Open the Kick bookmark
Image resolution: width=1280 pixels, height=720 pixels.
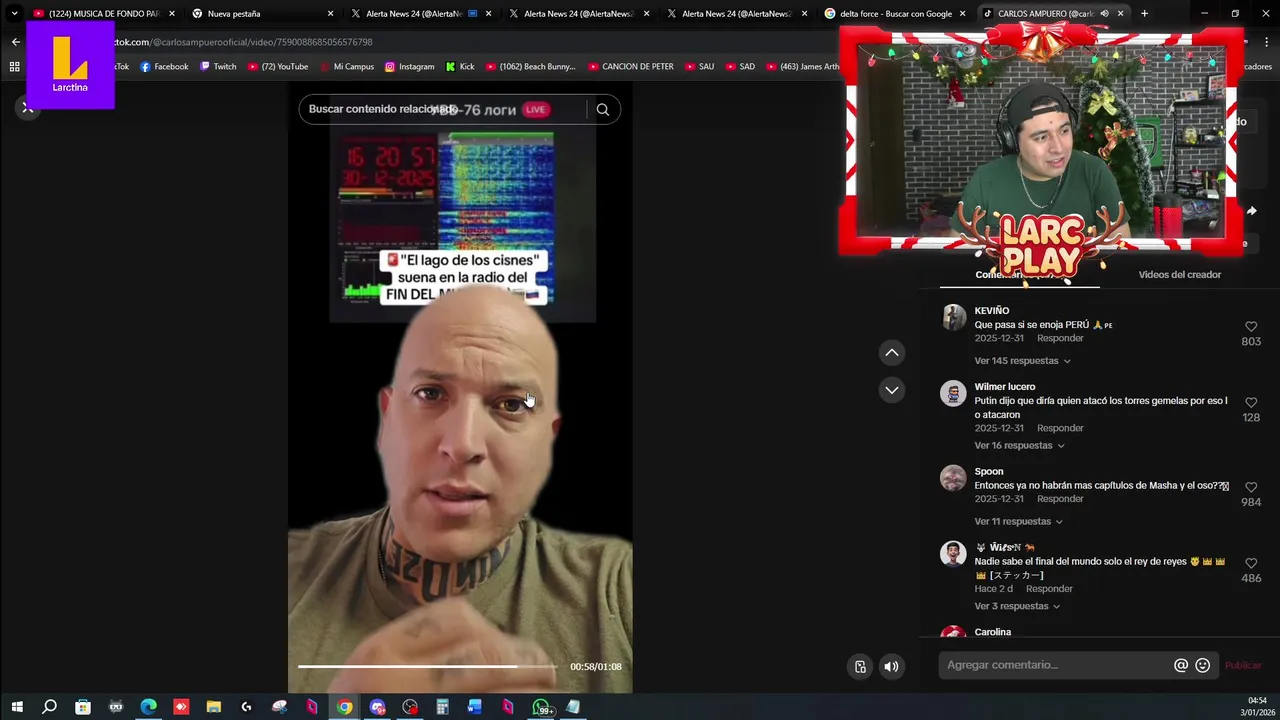tap(460, 67)
